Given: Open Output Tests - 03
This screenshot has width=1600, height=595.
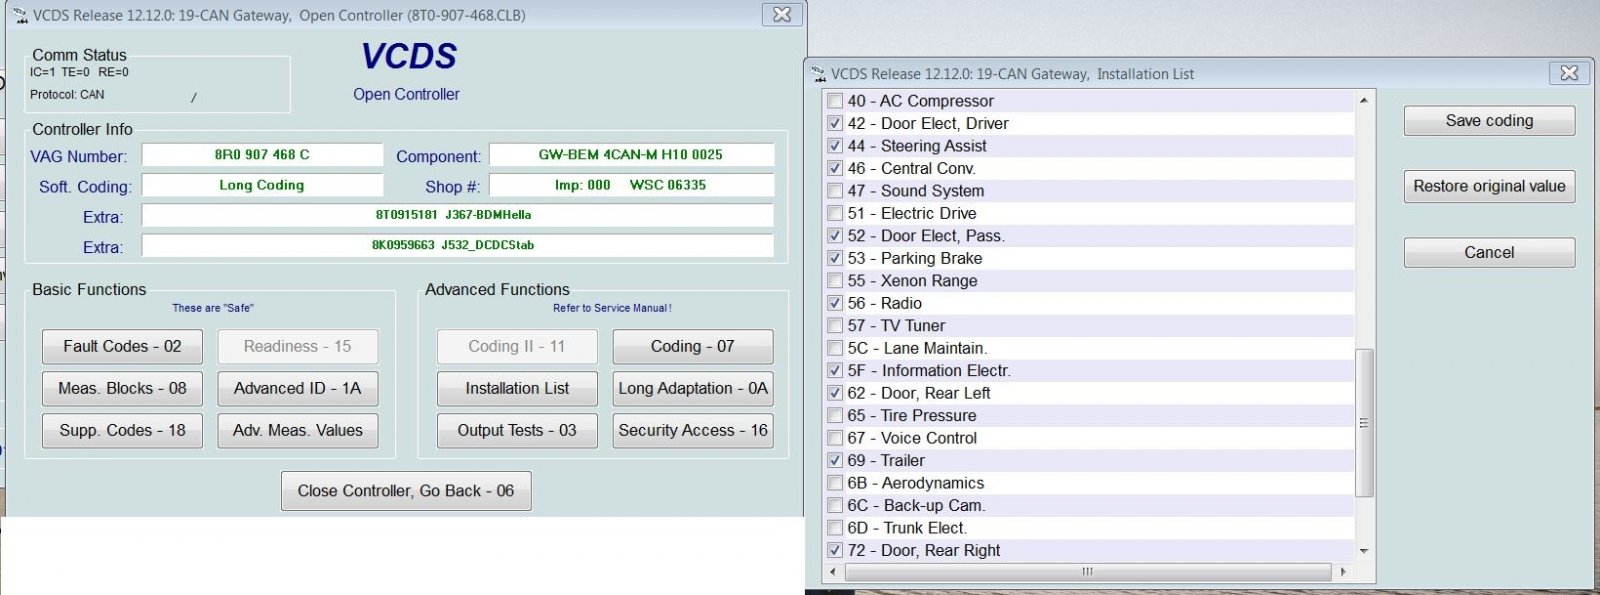Looking at the screenshot, I should pos(517,431).
